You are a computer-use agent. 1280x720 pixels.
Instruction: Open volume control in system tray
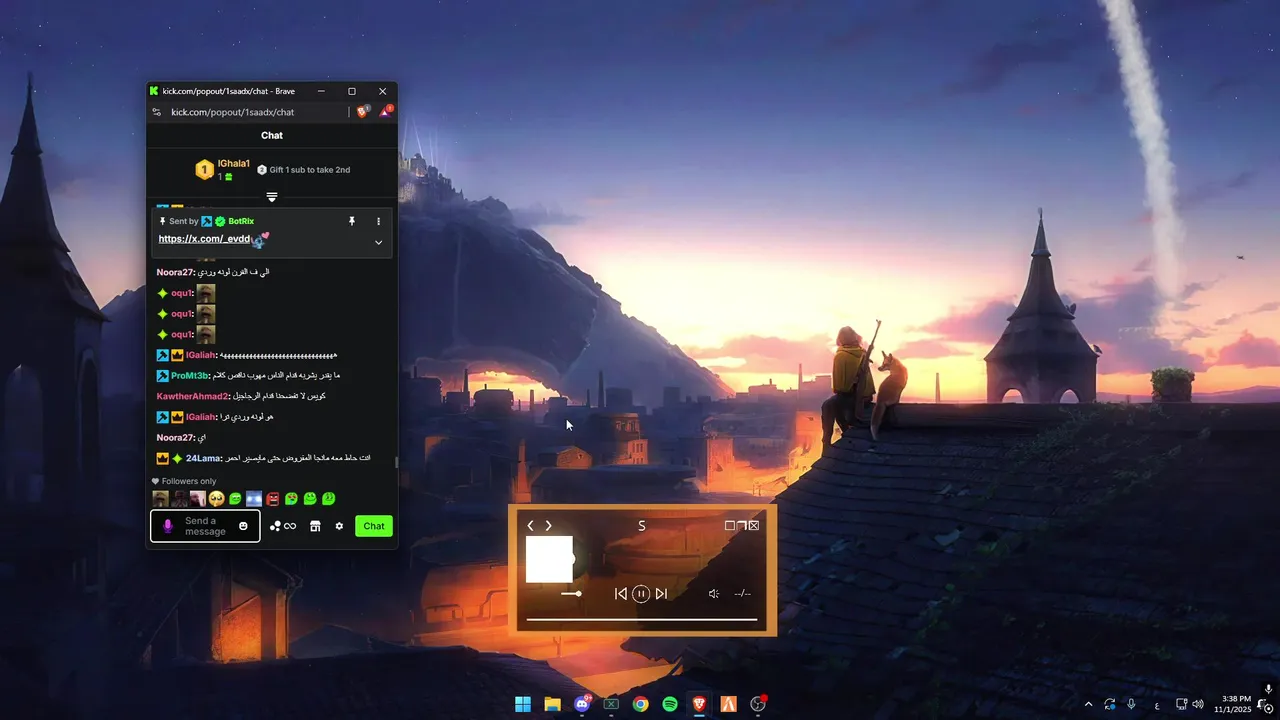coord(1198,704)
